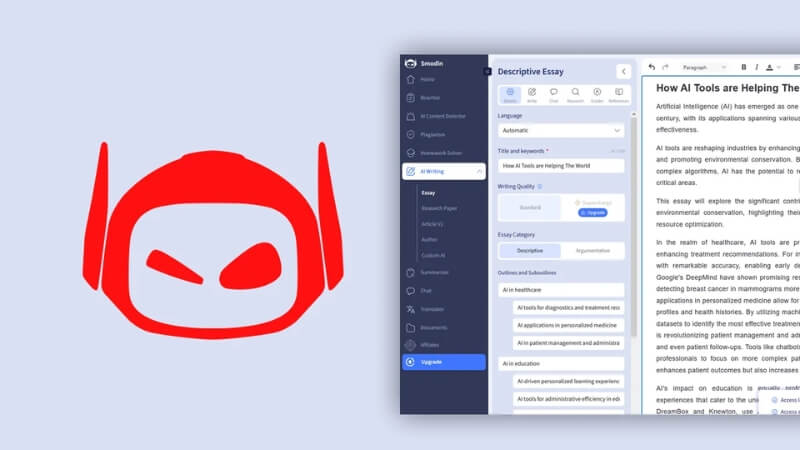800x450 pixels.
Task: Collapse the Descriptive Essay panel with back arrow
Action: 623,71
